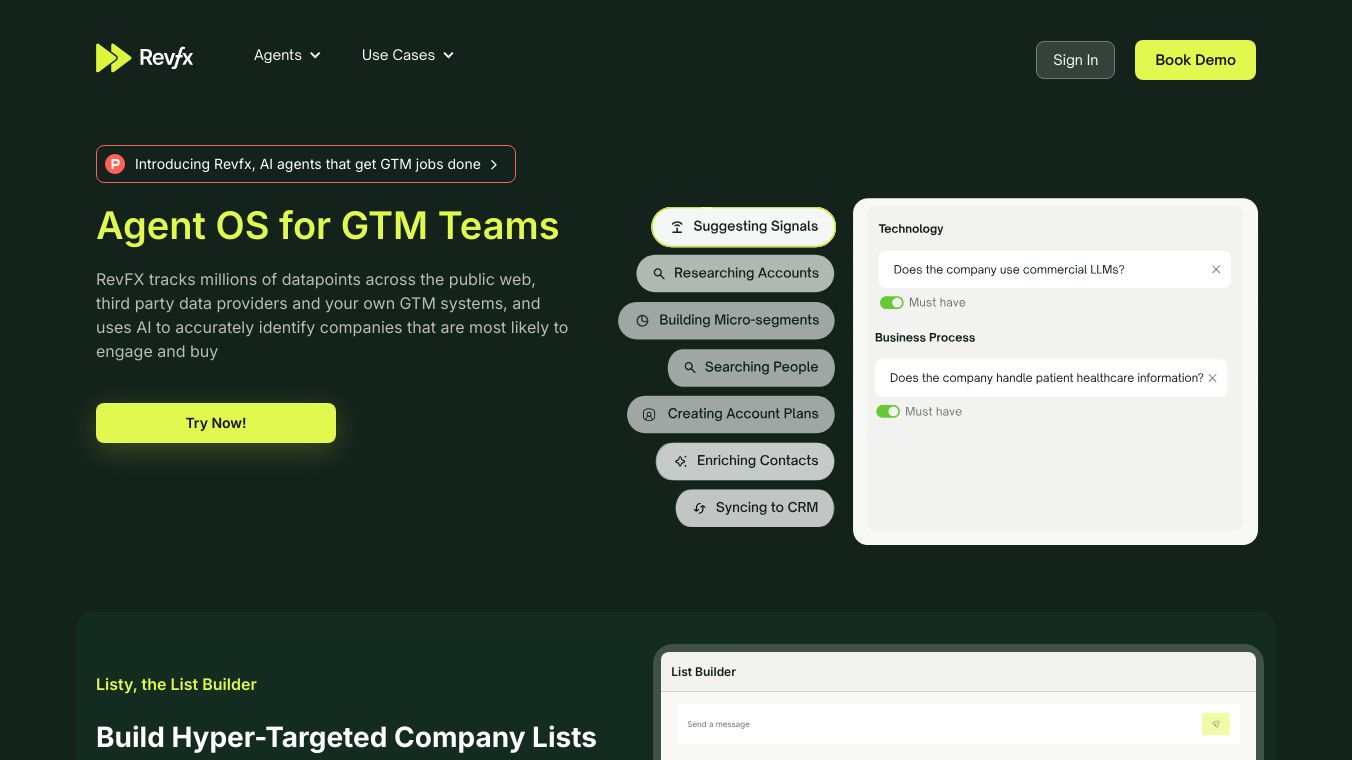Screen dimensions: 1352x760
Task: Click the "Technology" section heading
Action: [x=911, y=229]
